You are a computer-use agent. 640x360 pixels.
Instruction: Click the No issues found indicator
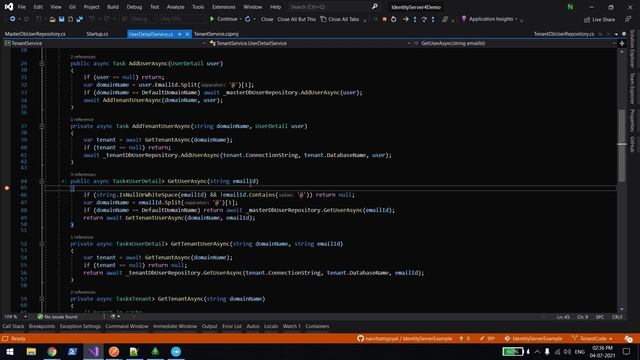(x=57, y=317)
